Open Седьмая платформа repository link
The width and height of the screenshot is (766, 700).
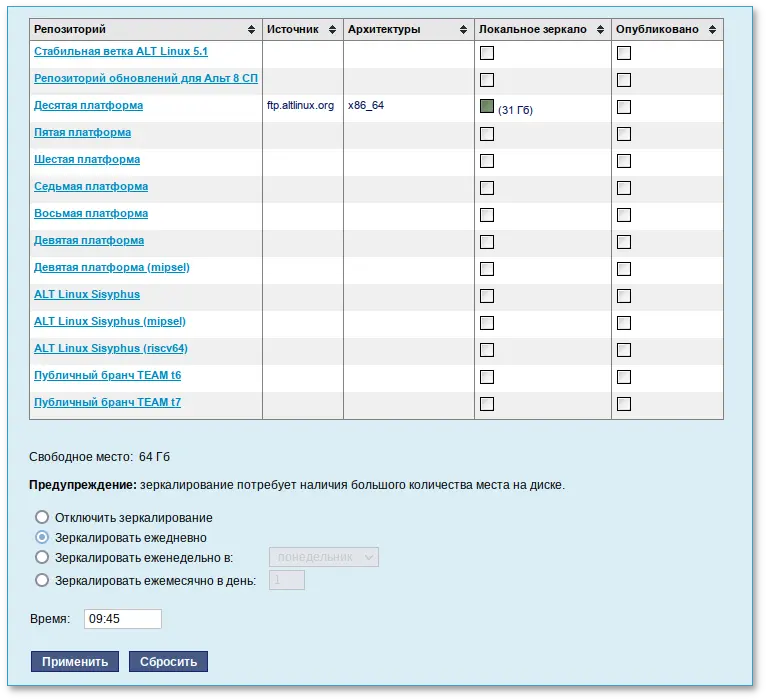pos(91,186)
